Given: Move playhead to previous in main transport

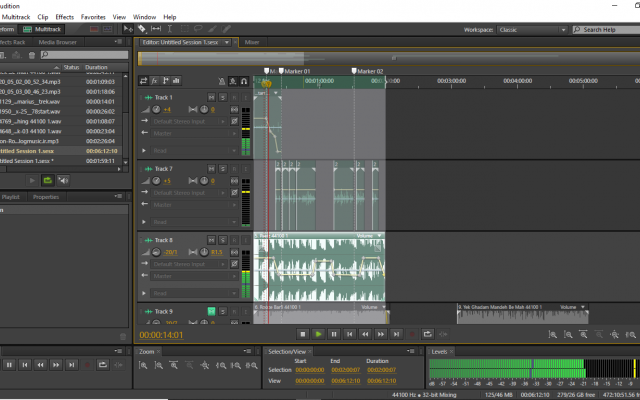Looking at the screenshot, I should [349, 334].
